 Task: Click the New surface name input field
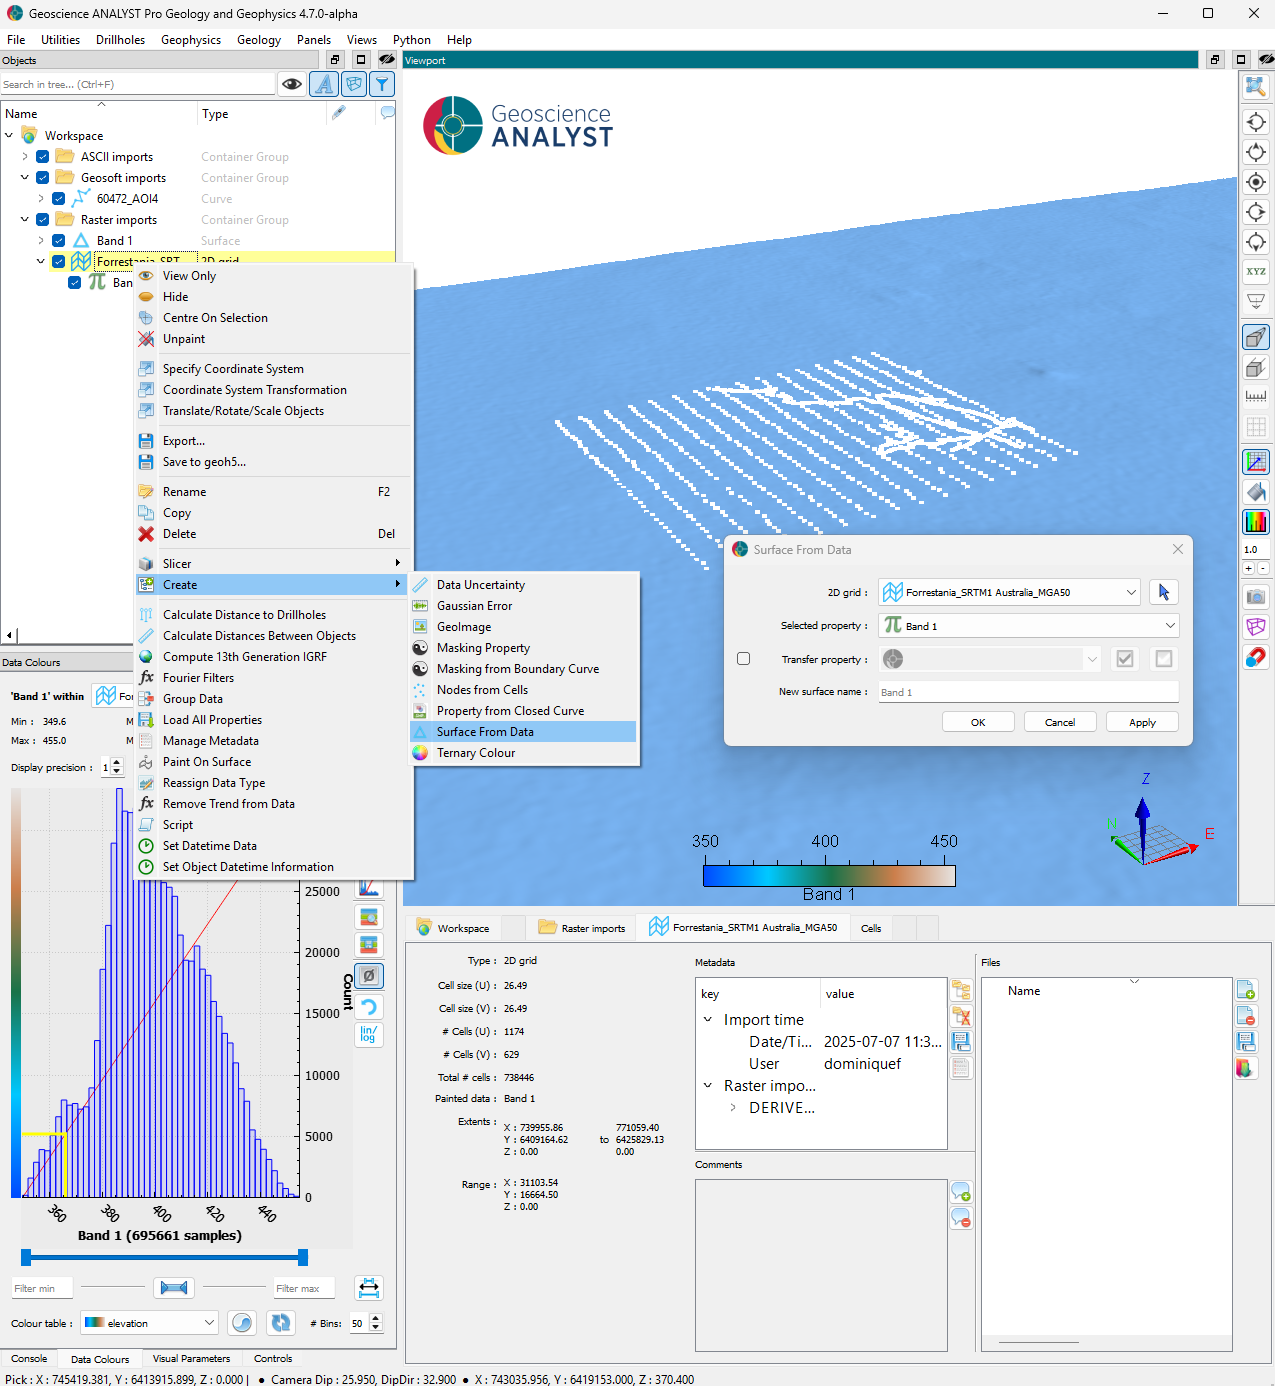(1027, 692)
